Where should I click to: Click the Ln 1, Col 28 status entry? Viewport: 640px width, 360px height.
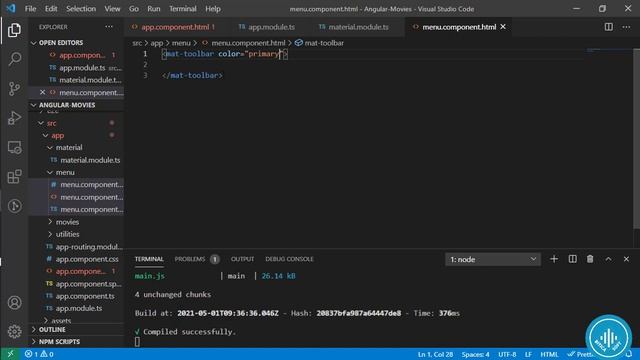tap(435, 354)
